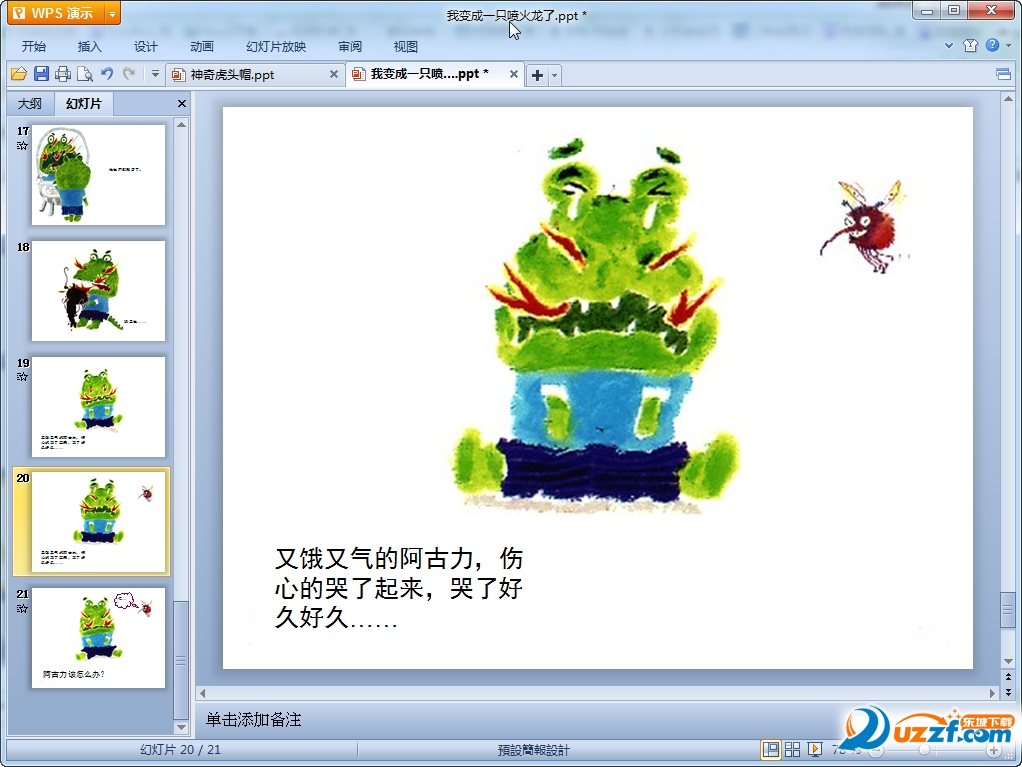This screenshot has height=767, width=1022.
Task: Close the 神奇虎头帽.ppt tab
Action: 334,74
